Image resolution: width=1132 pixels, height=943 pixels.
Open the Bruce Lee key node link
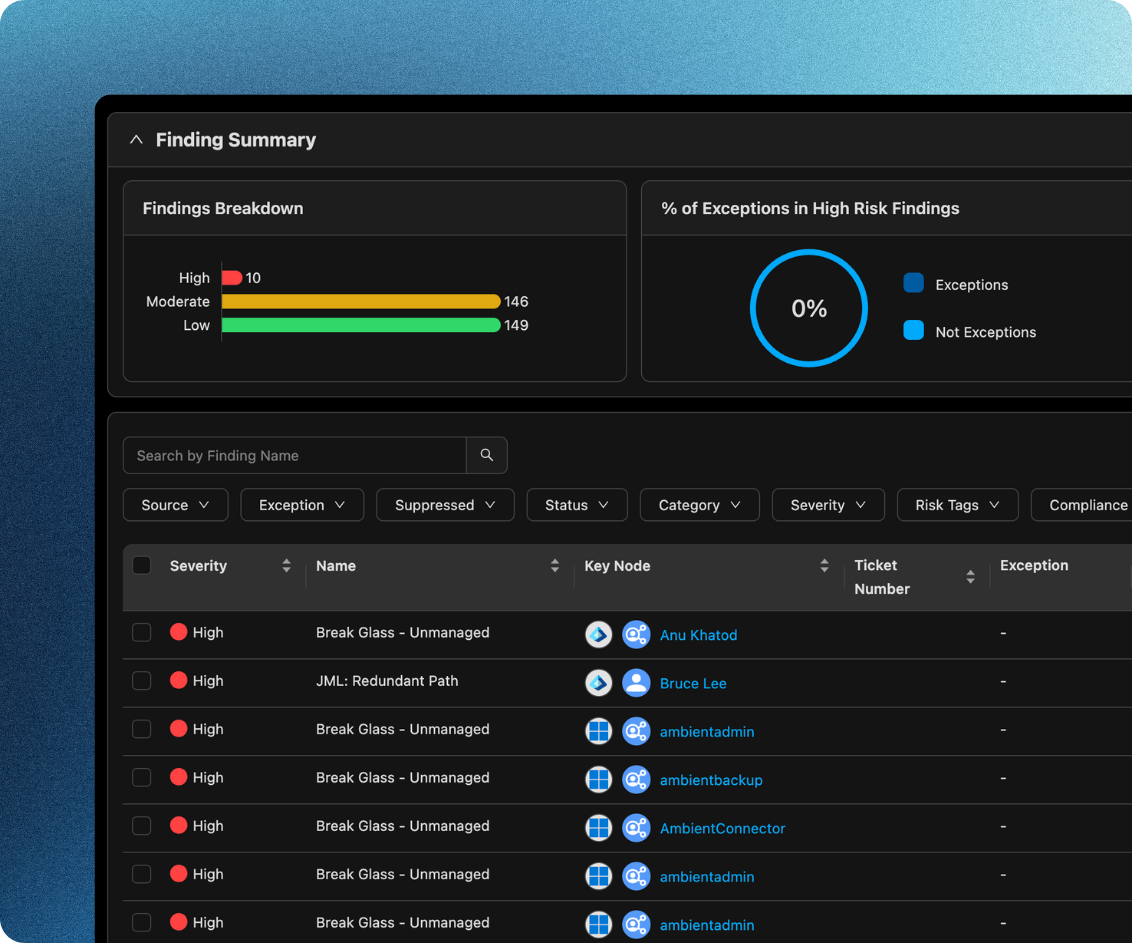[693, 684]
